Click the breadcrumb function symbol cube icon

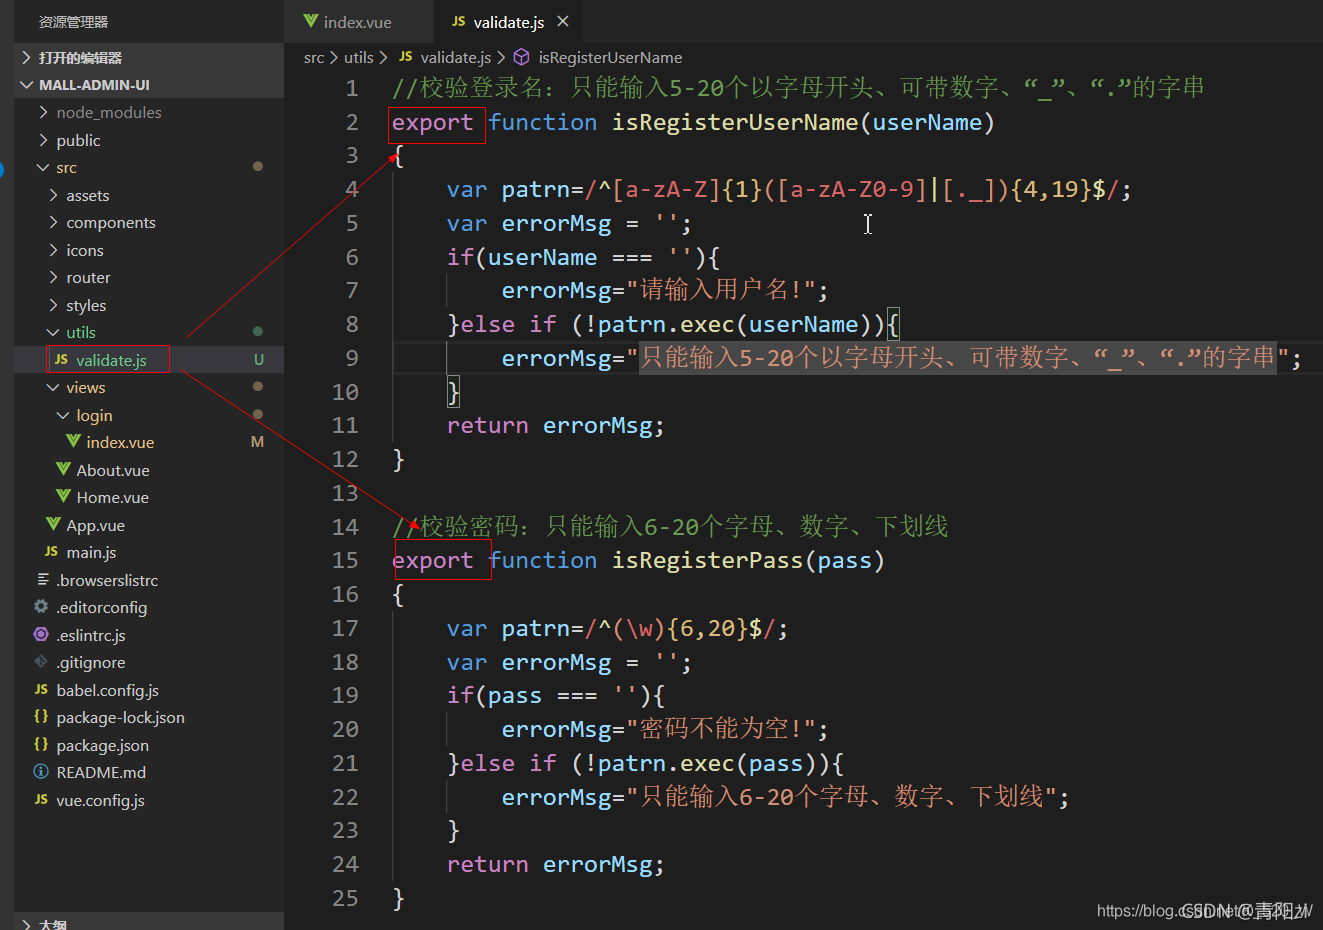[x=521, y=58]
